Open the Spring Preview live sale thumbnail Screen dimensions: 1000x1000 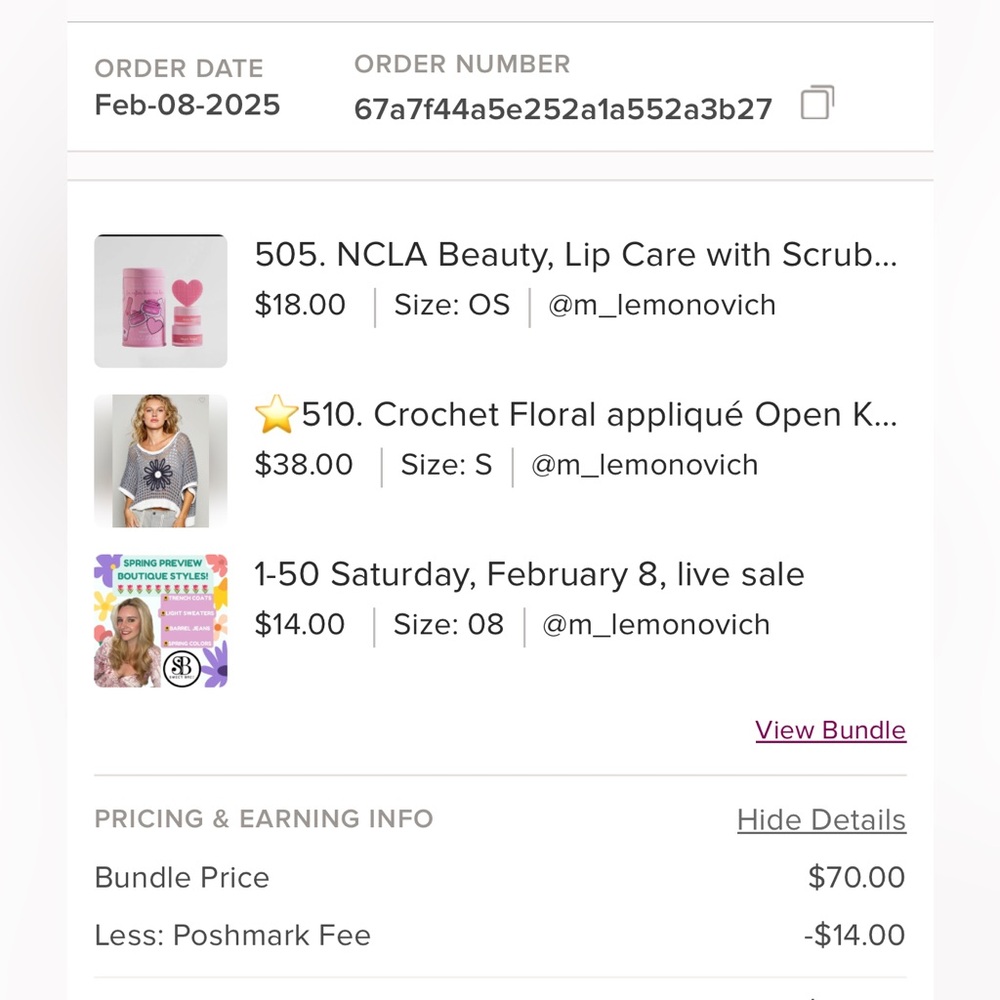click(x=160, y=620)
